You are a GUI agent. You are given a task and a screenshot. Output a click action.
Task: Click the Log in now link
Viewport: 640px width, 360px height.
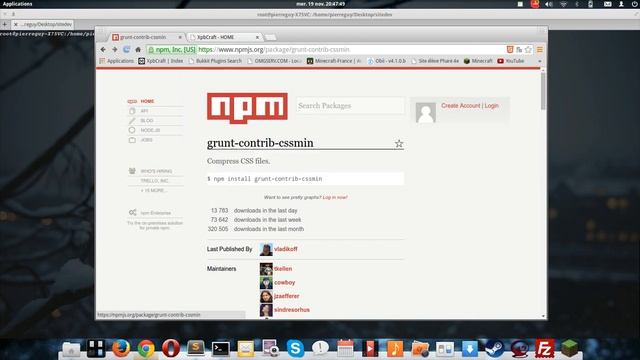(x=335, y=198)
